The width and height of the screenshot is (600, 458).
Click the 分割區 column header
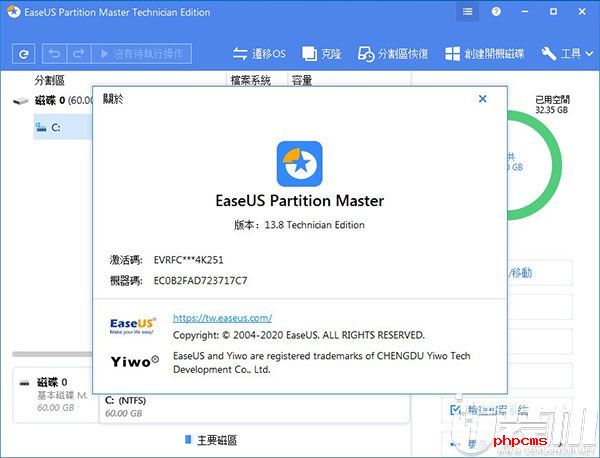click(x=49, y=80)
